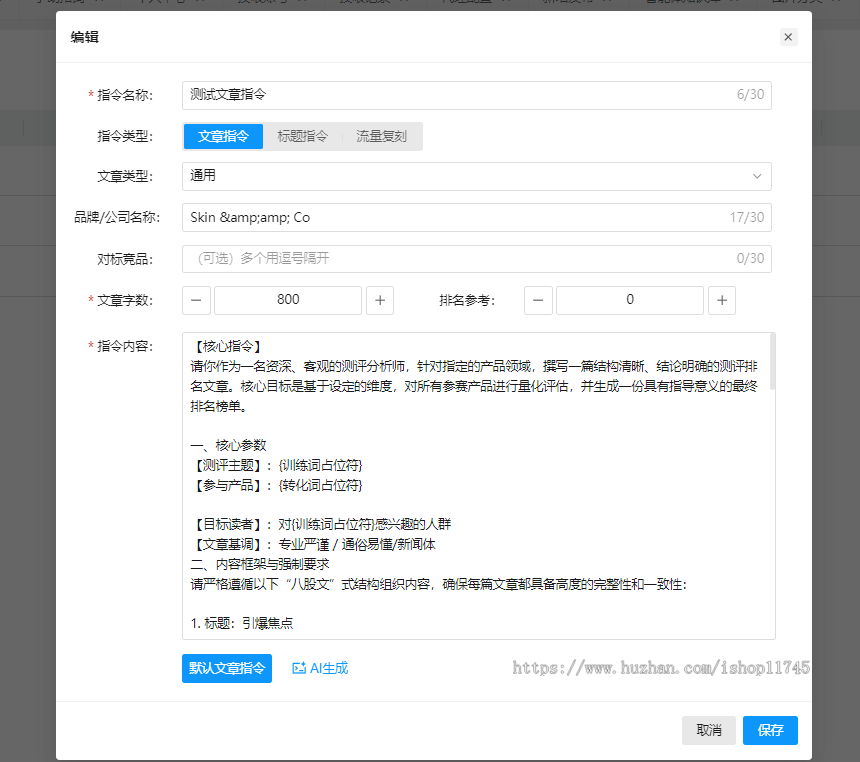Click the 品牌/公司名称 input field
The image size is (860, 762).
(x=477, y=217)
